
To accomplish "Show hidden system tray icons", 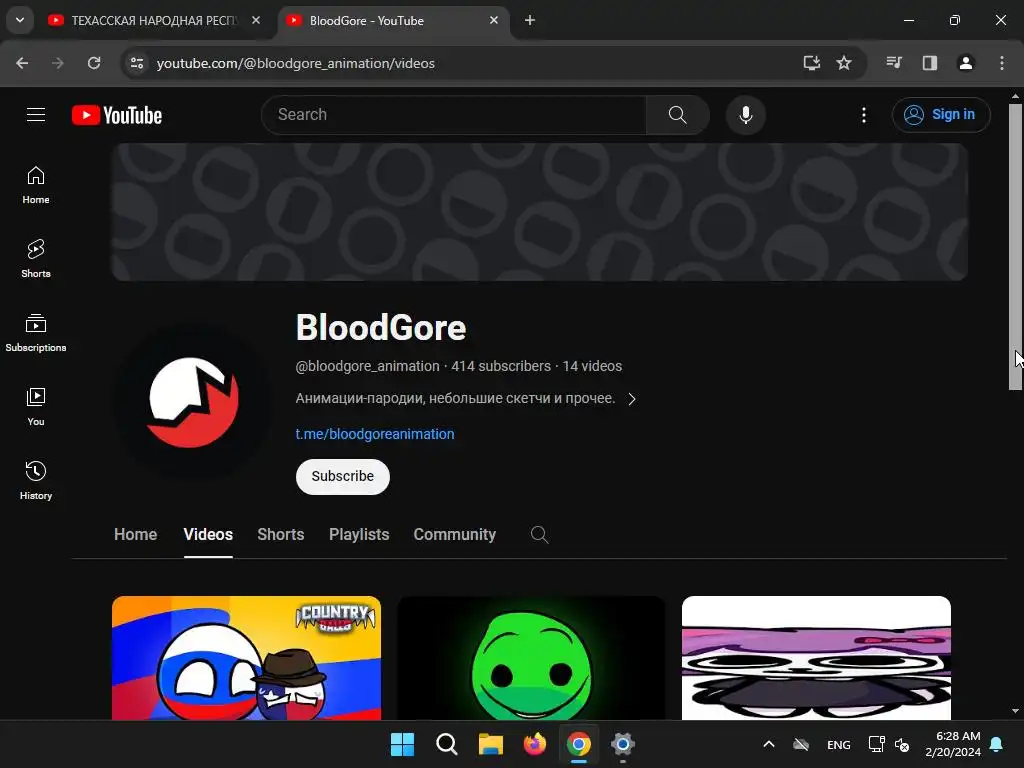I will click(x=769, y=744).
